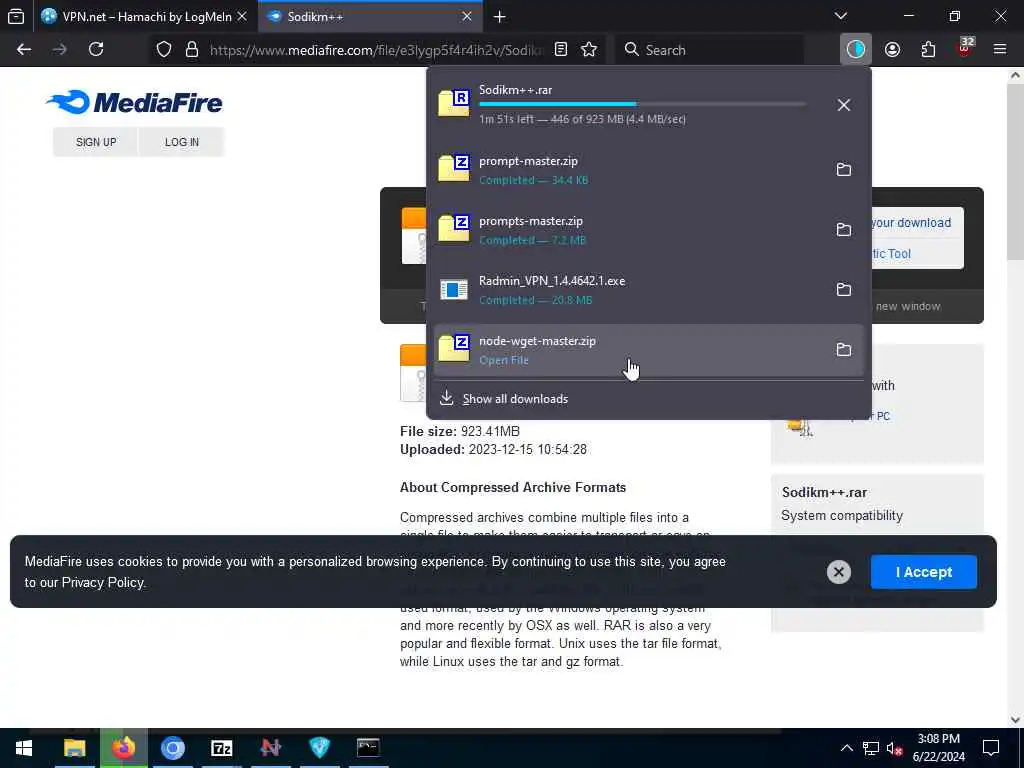Click Show all downloads

click(515, 398)
